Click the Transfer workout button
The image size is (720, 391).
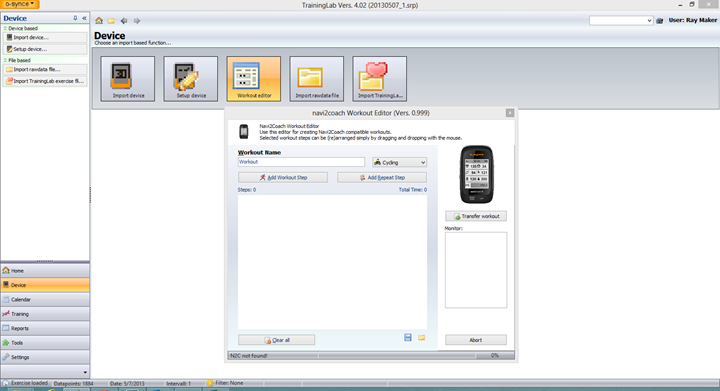tap(476, 216)
